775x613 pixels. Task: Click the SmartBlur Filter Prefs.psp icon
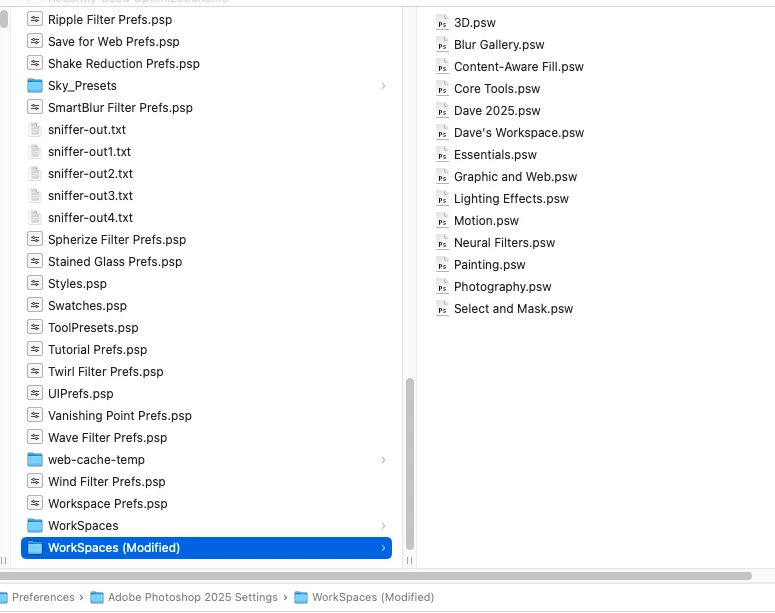coord(35,108)
